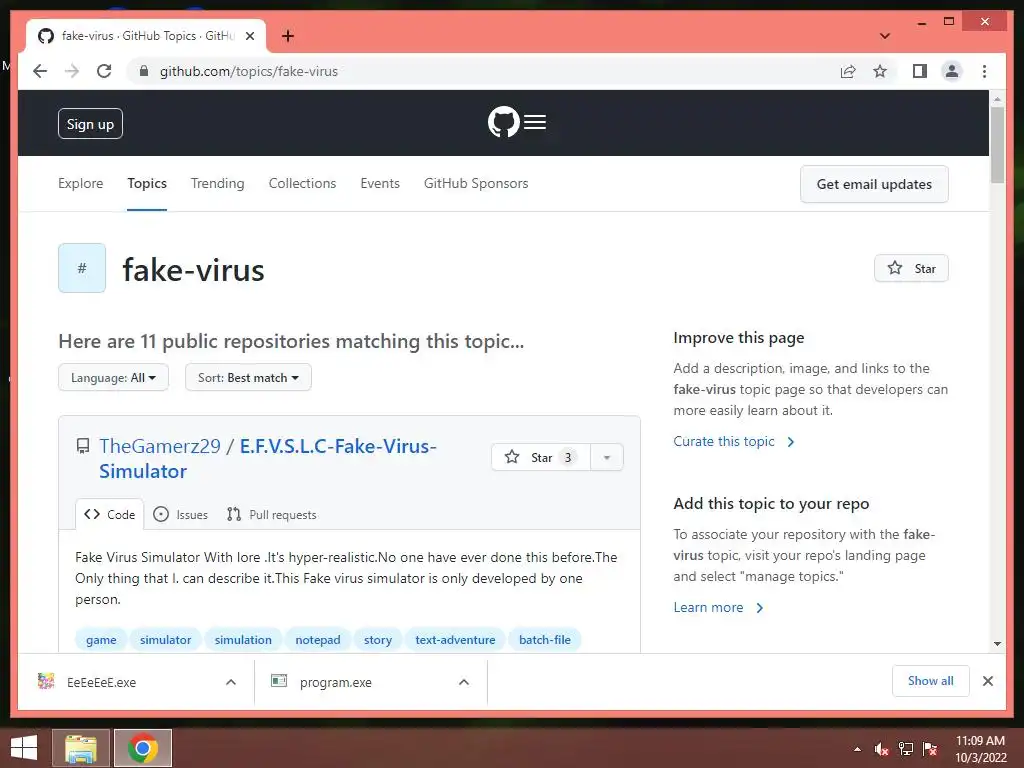This screenshot has height=768, width=1024.
Task: Select the Topics tab
Action: pyautogui.click(x=147, y=184)
